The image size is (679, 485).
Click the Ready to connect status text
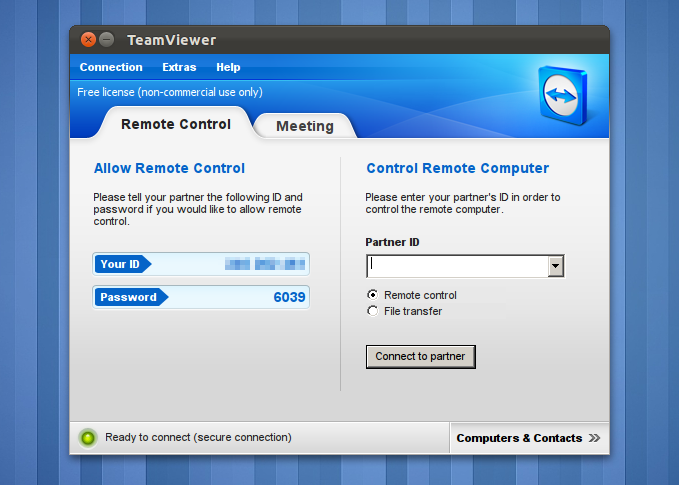198,438
